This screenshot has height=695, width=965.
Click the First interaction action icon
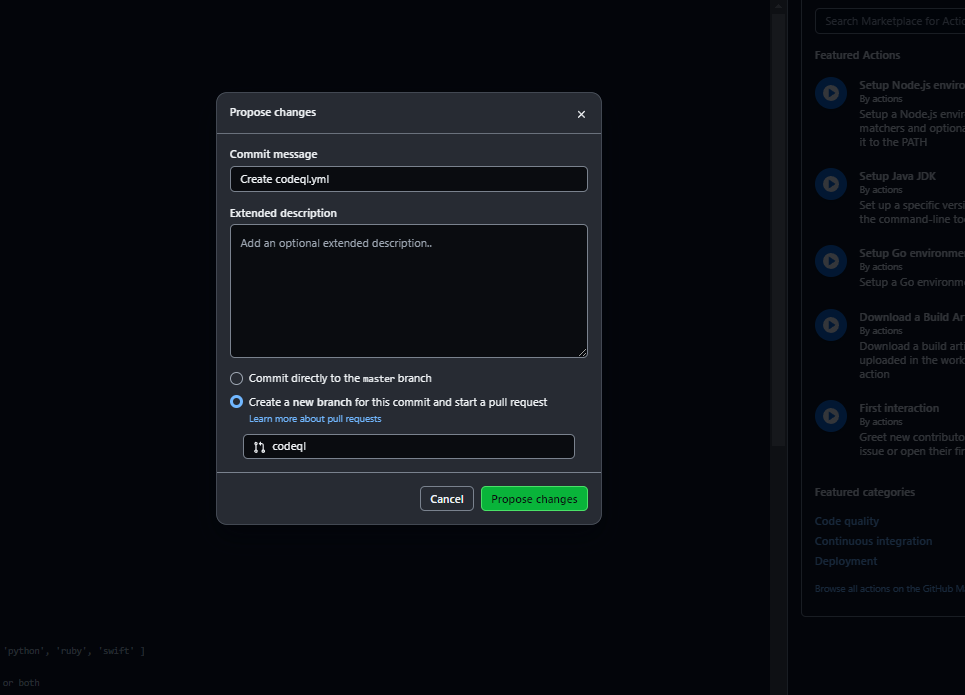(830, 415)
